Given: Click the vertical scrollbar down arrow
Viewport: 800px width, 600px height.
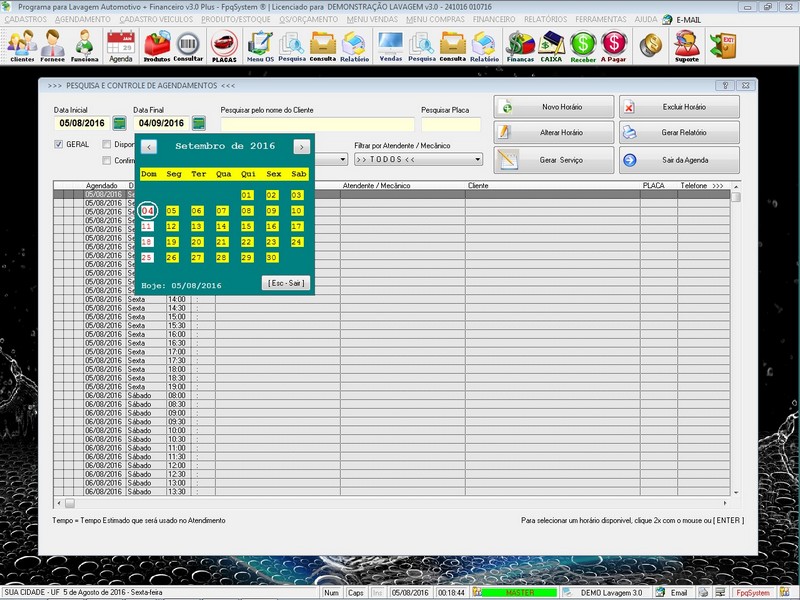Looking at the screenshot, I should pyautogui.click(x=736, y=492).
